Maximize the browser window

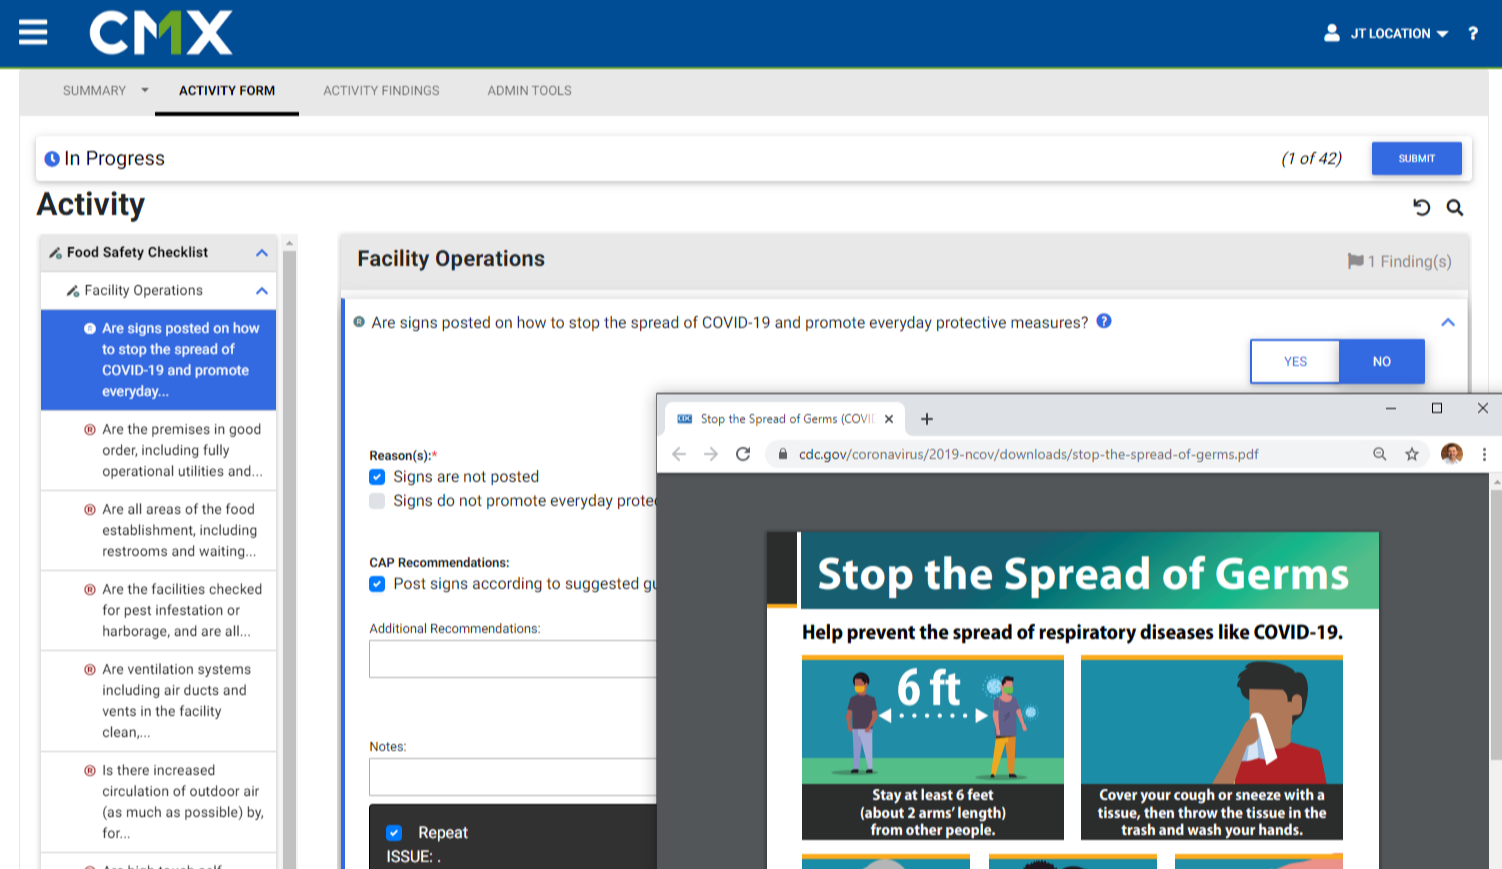(x=1437, y=408)
